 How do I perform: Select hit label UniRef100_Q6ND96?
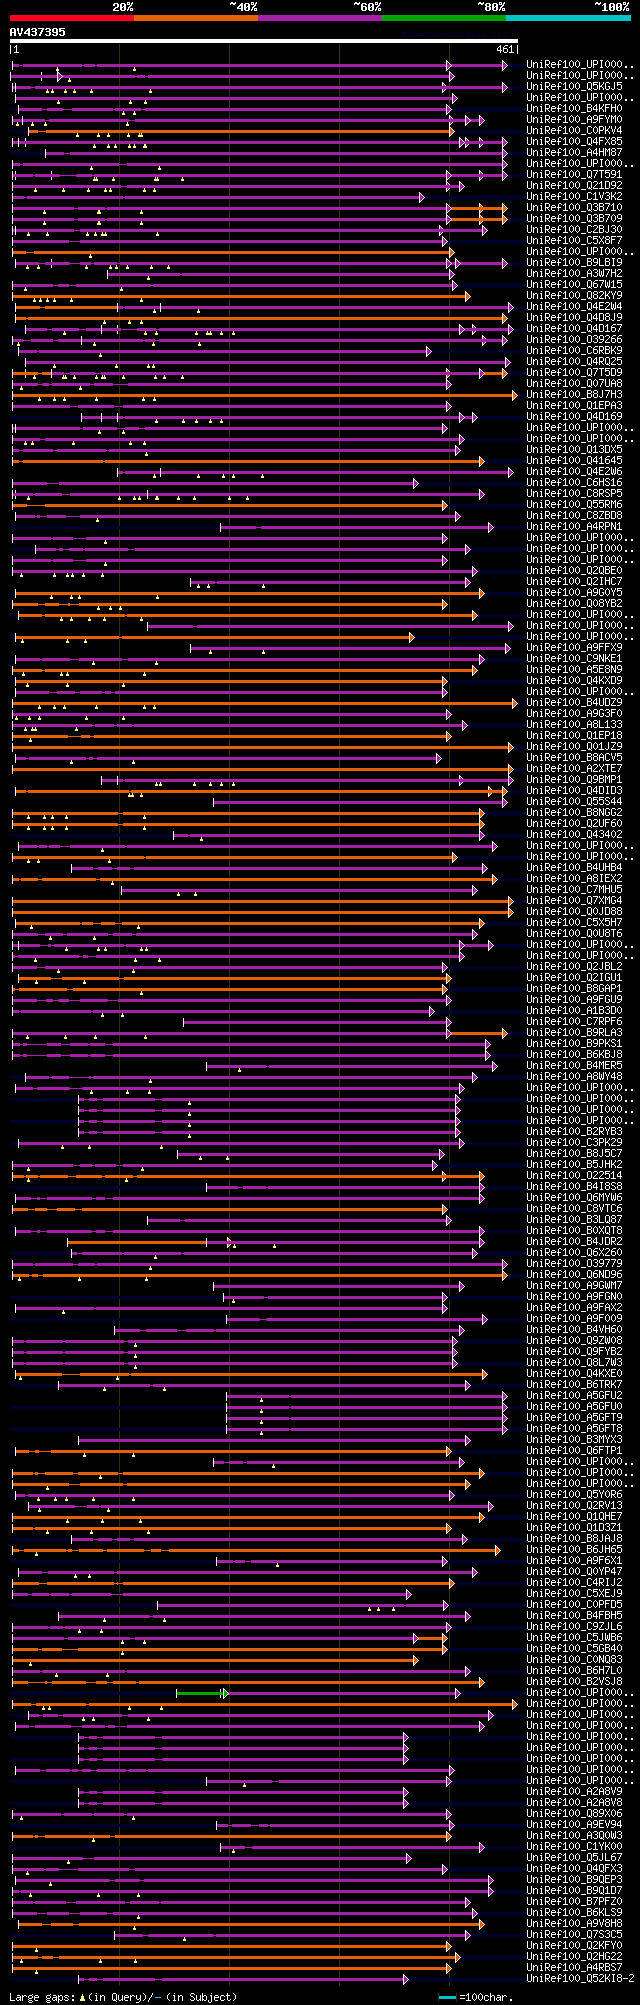(576, 1274)
